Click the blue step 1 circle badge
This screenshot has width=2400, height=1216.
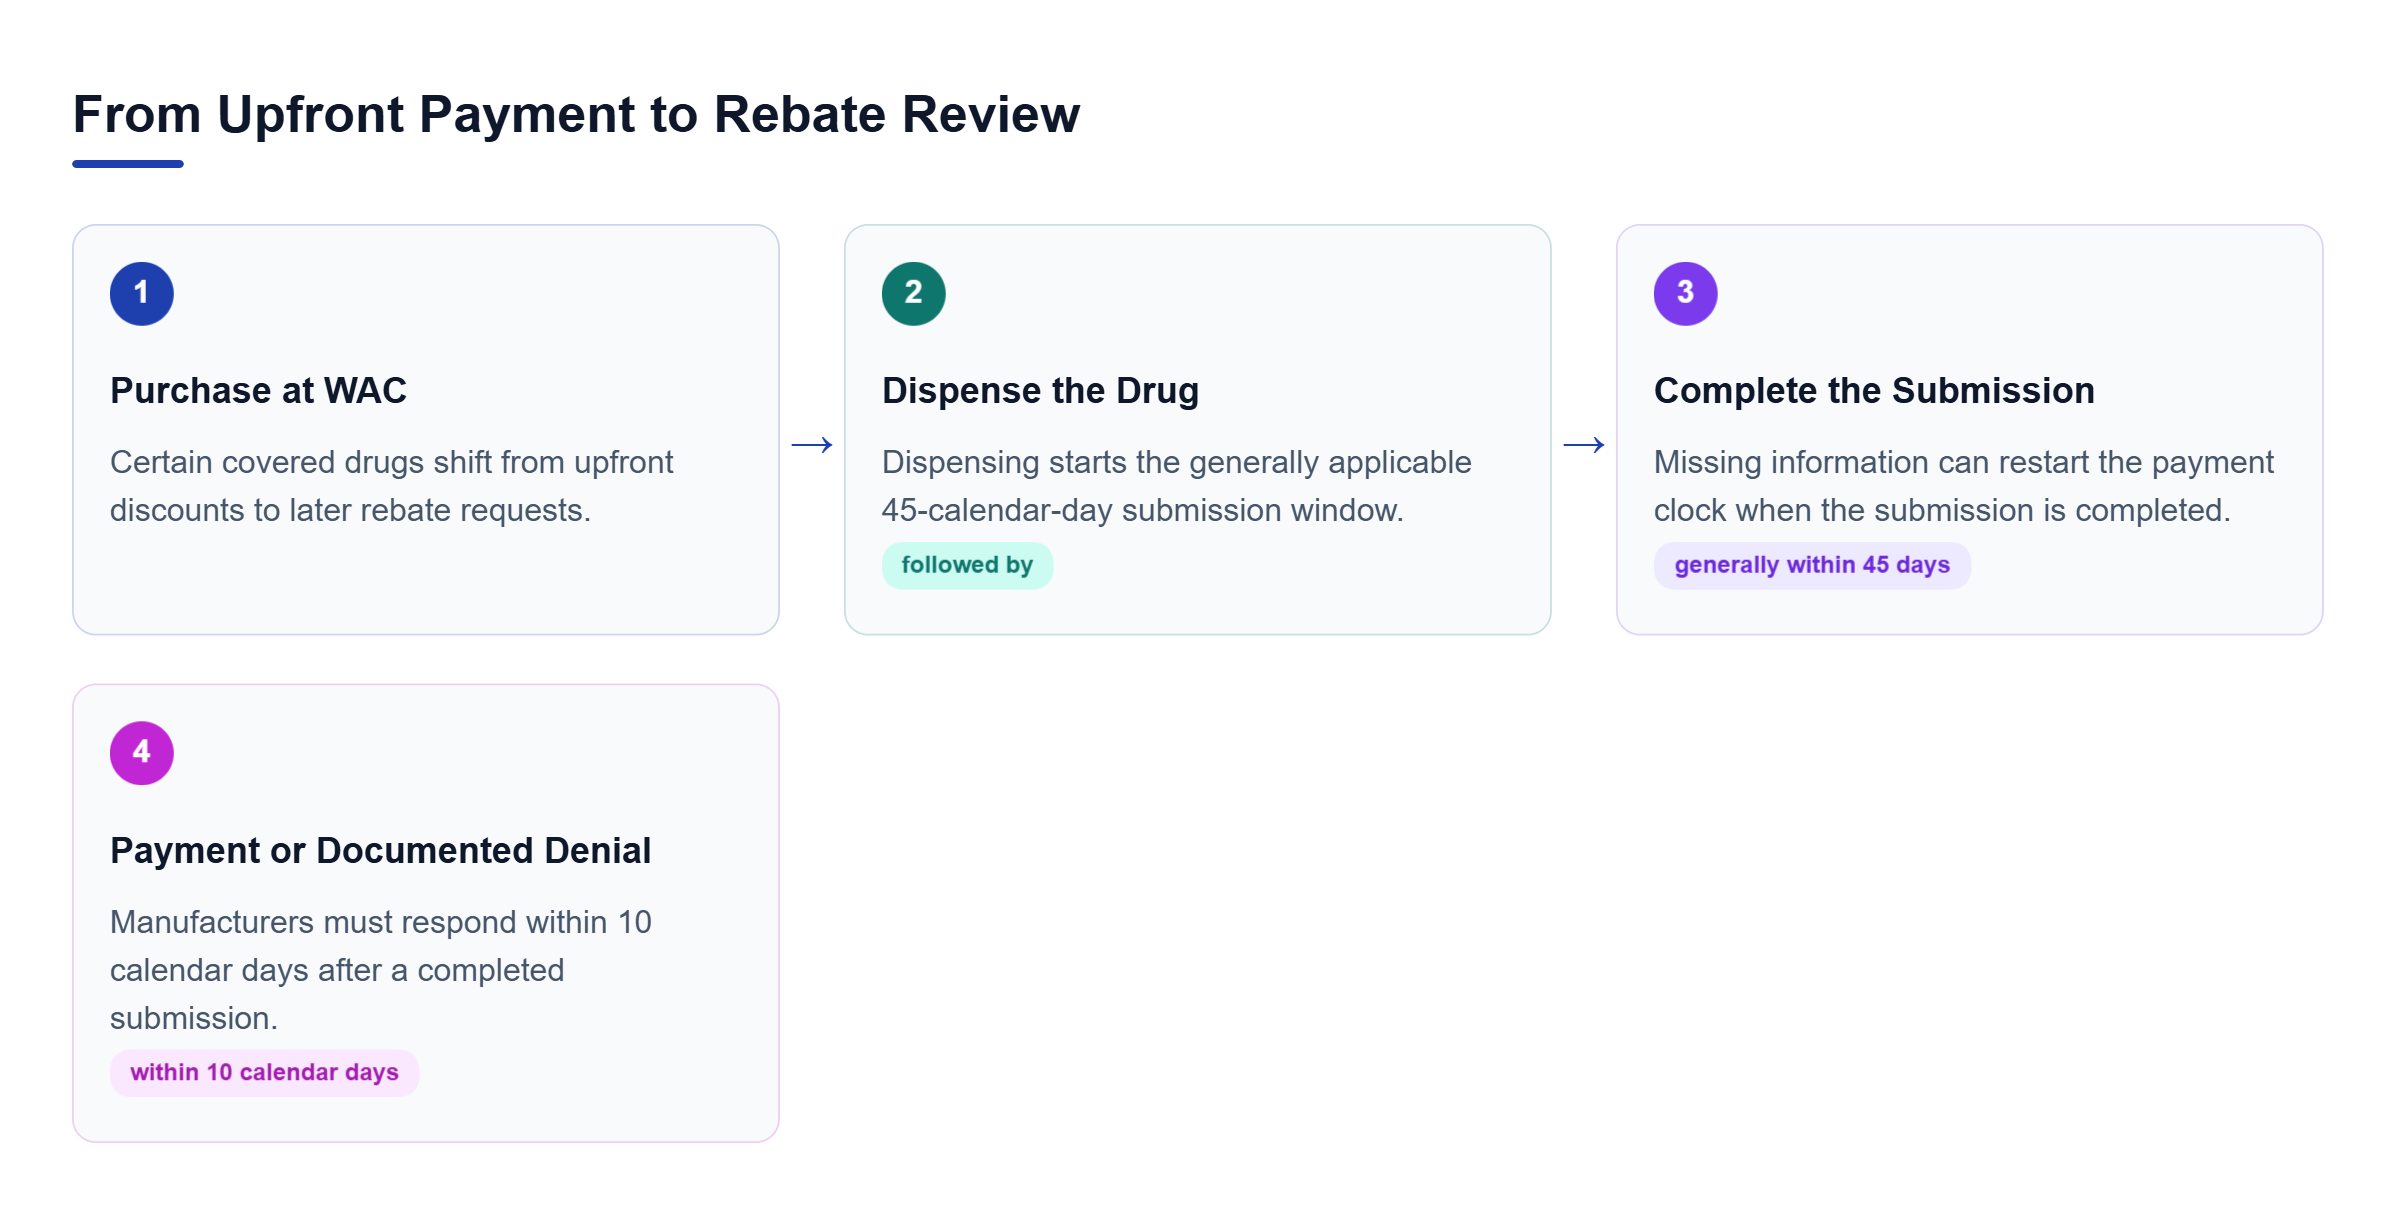coord(142,294)
